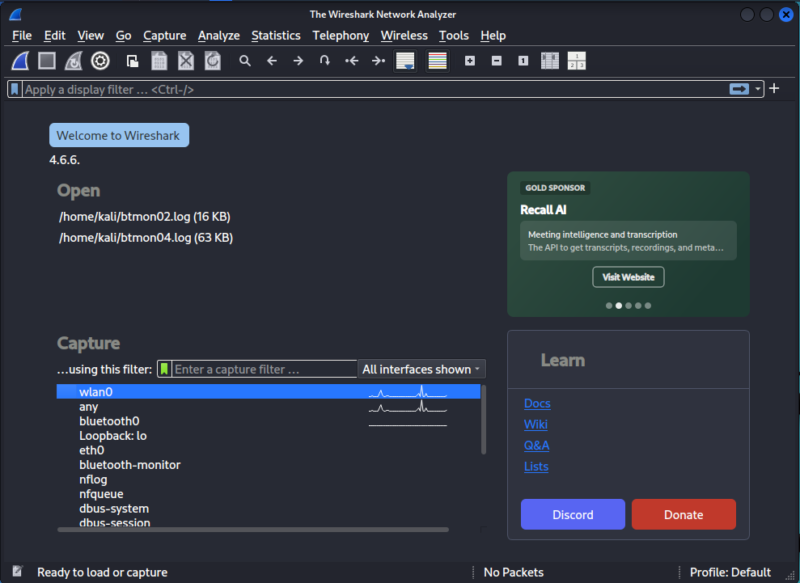Open capture options gear icon
The width and height of the screenshot is (800, 583).
[x=100, y=61]
